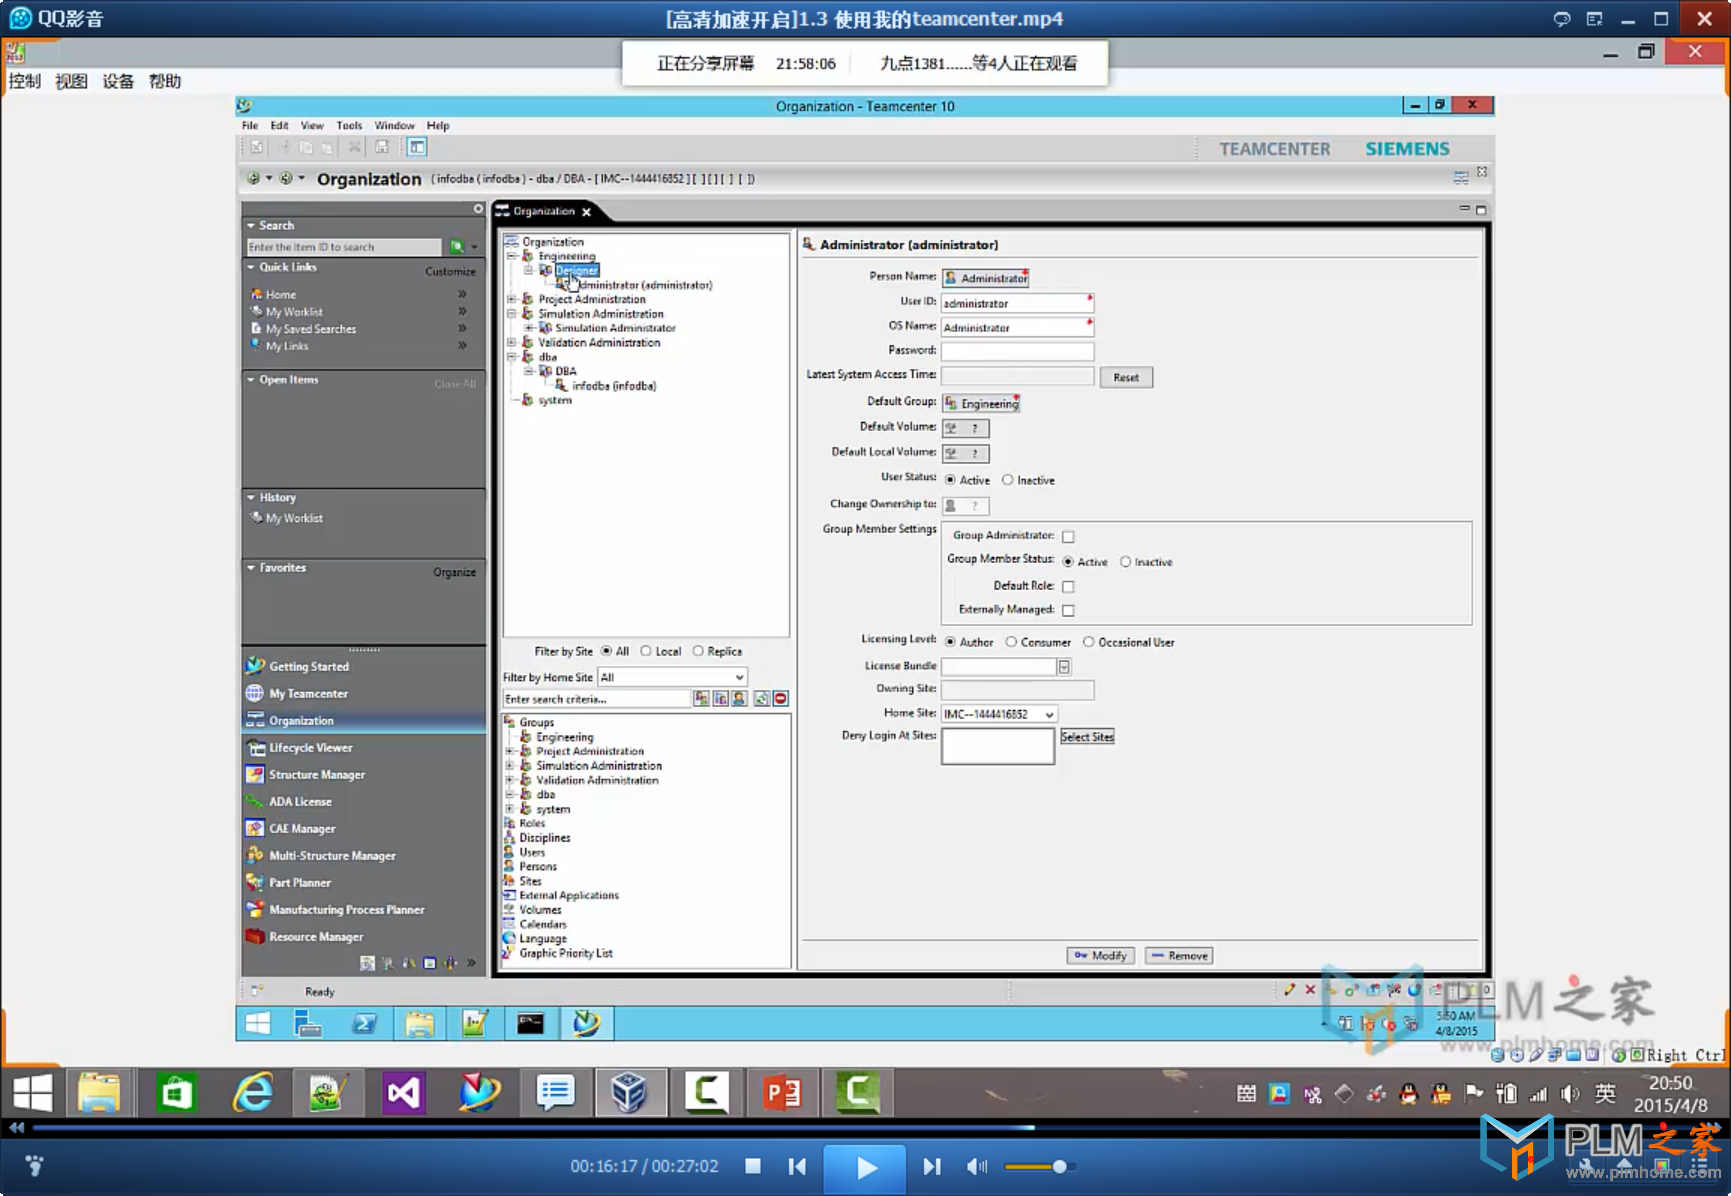Open ADA License application
This screenshot has width=1731, height=1196.
point(300,801)
